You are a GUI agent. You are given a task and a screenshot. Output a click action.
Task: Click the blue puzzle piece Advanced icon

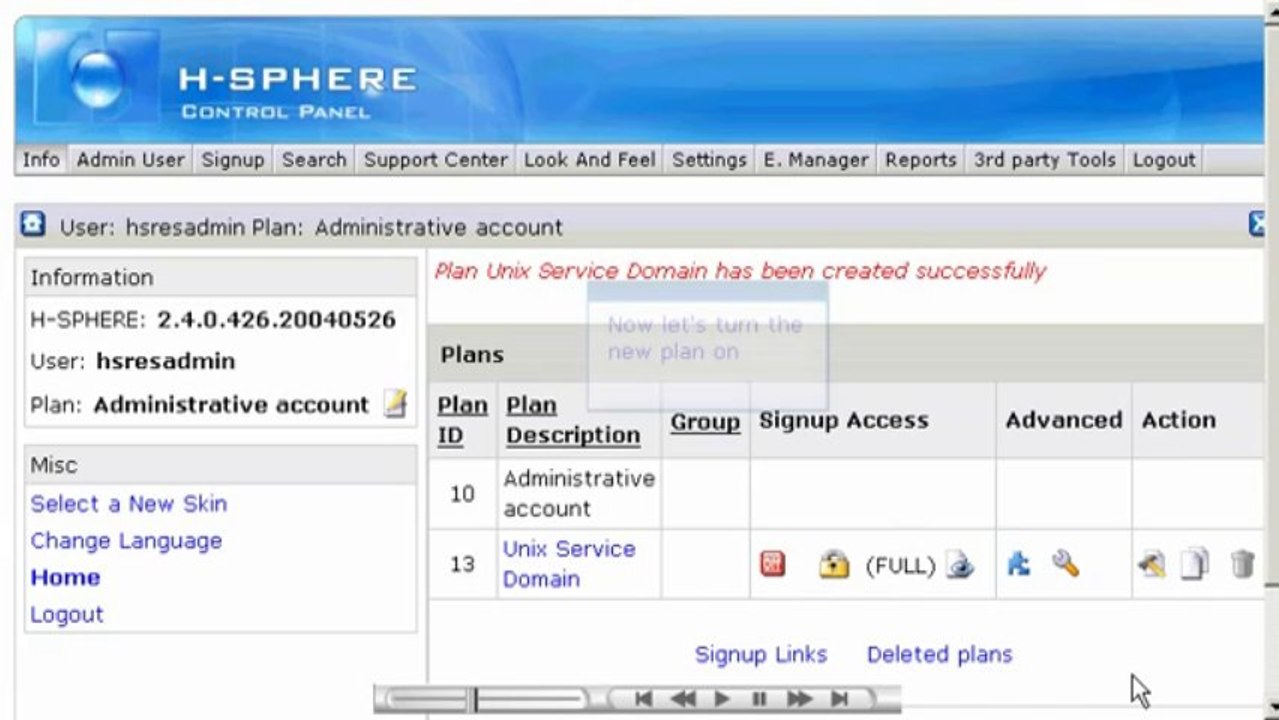click(x=1018, y=564)
